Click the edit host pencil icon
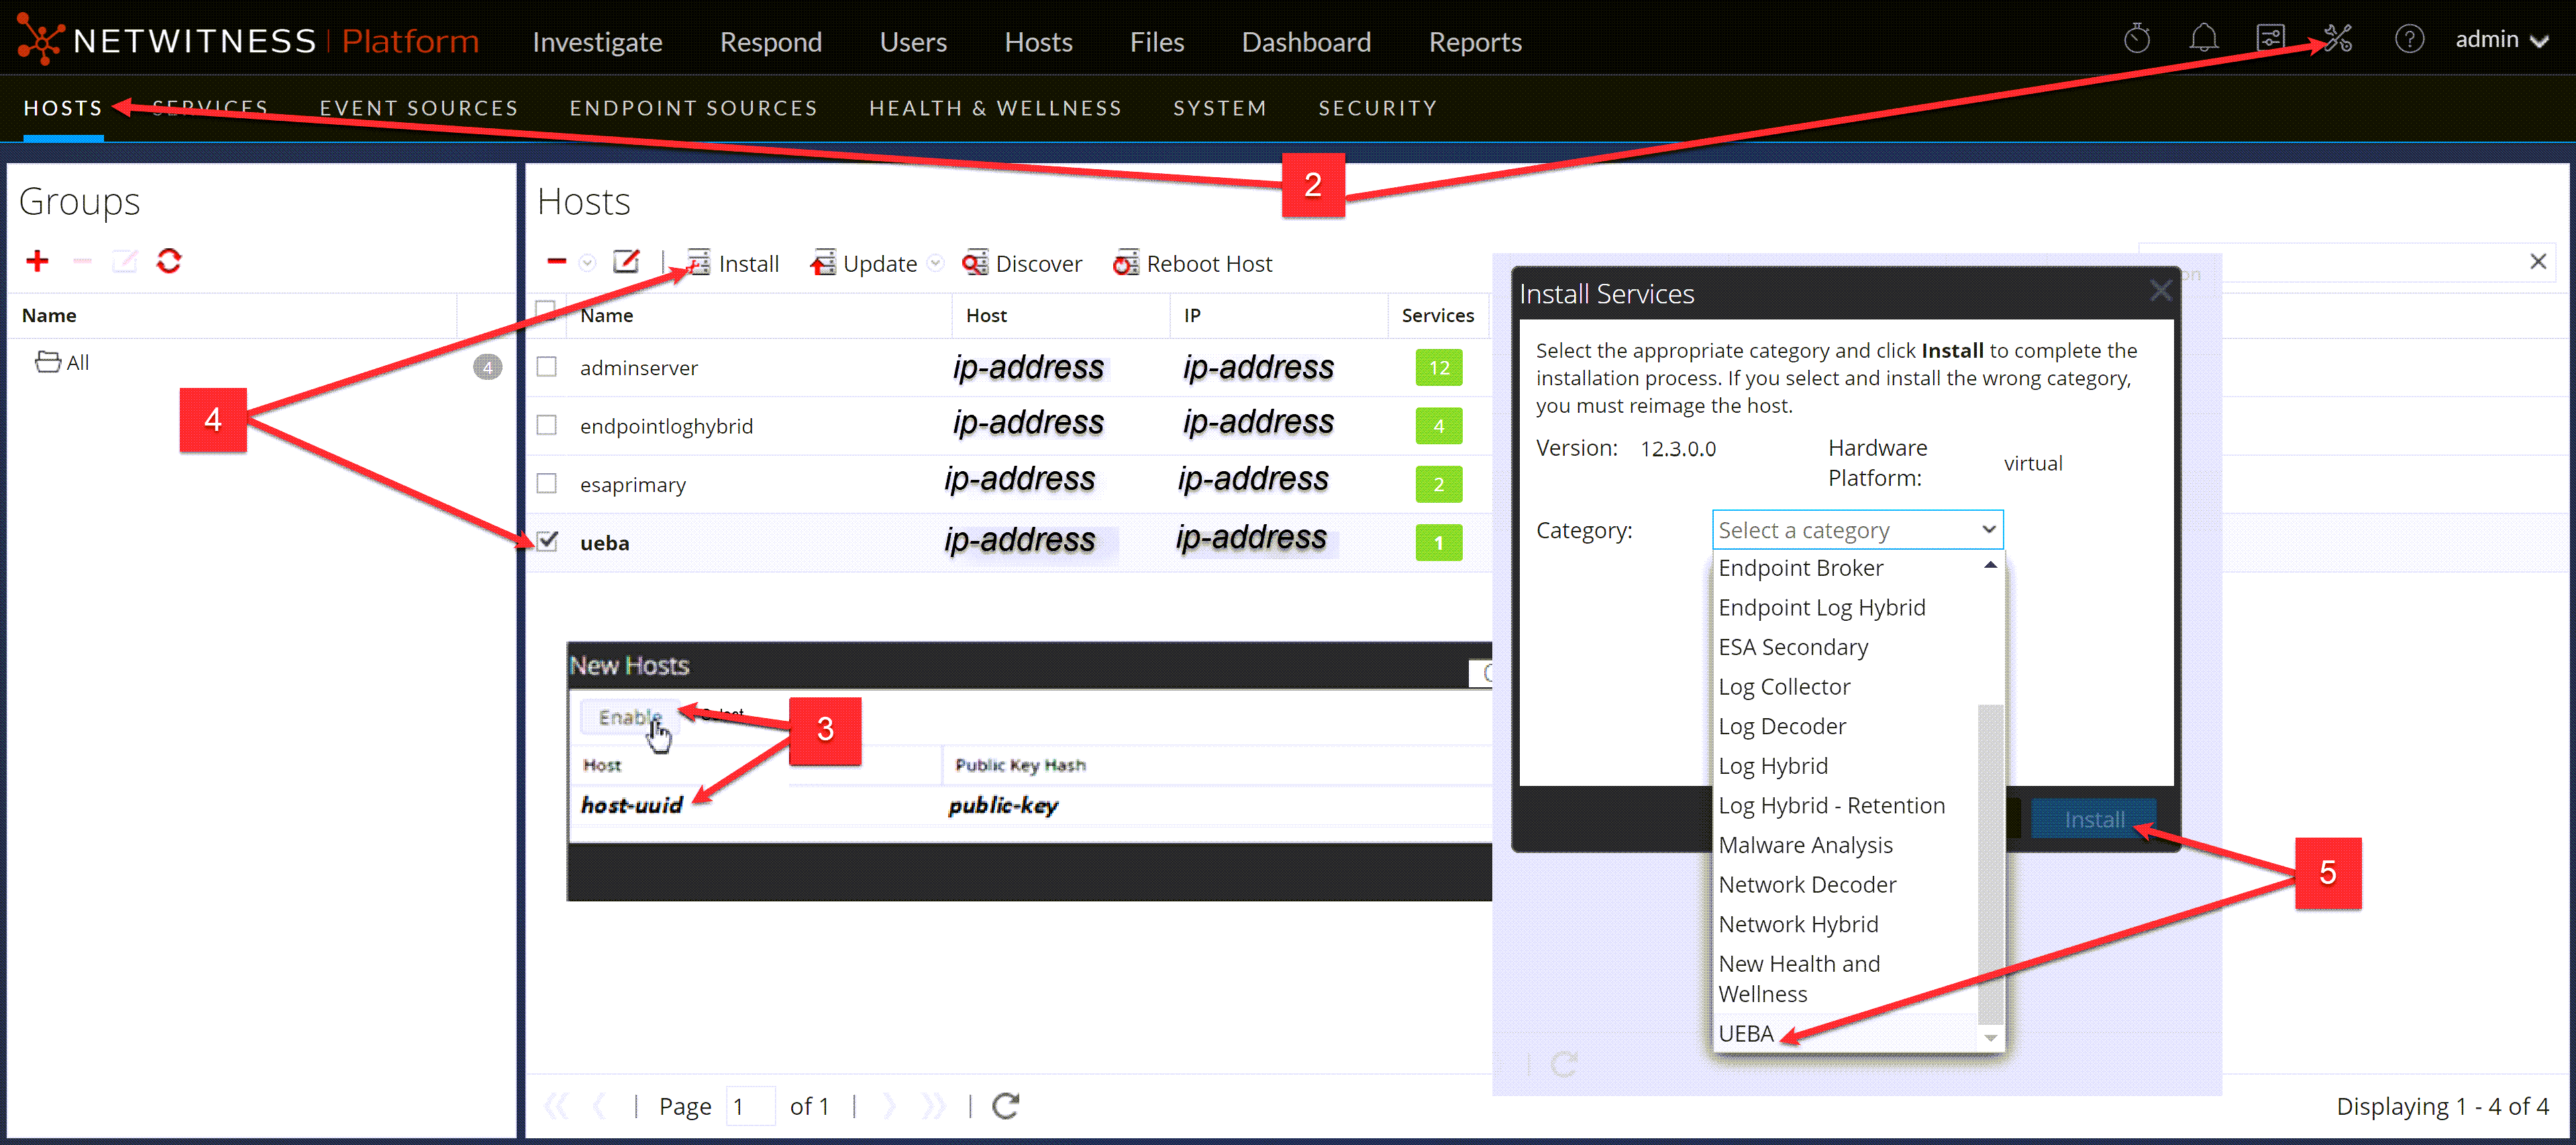The width and height of the screenshot is (2576, 1145). (626, 263)
